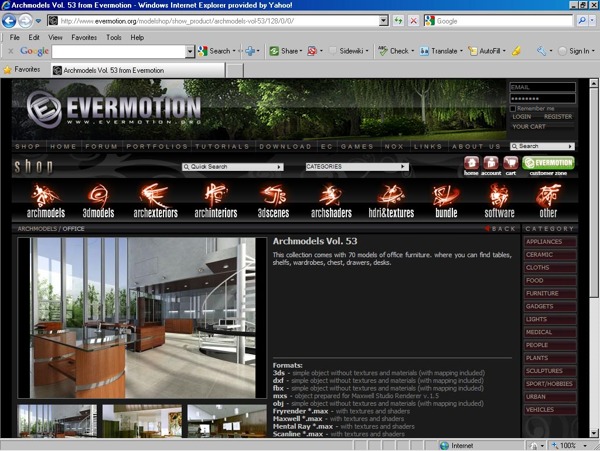Select the Archmodels Vol. 53 browser tab
The image size is (600, 451).
point(138,70)
